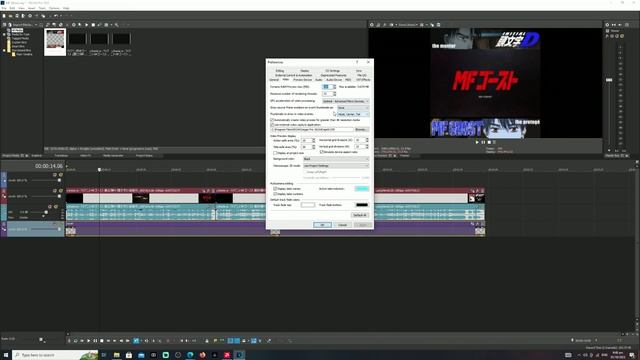The image size is (640, 360).
Task: Open Background color dropdown showing Black
Action: coord(336,159)
